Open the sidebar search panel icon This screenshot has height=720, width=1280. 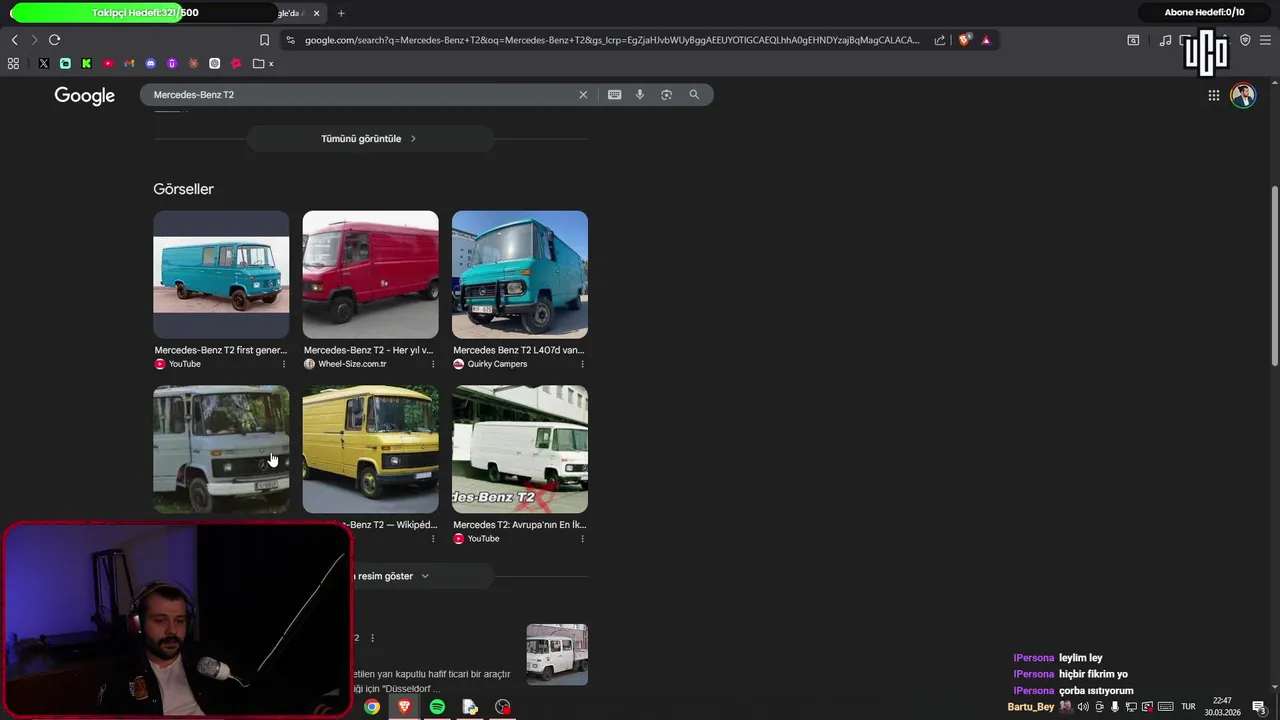tap(1133, 40)
